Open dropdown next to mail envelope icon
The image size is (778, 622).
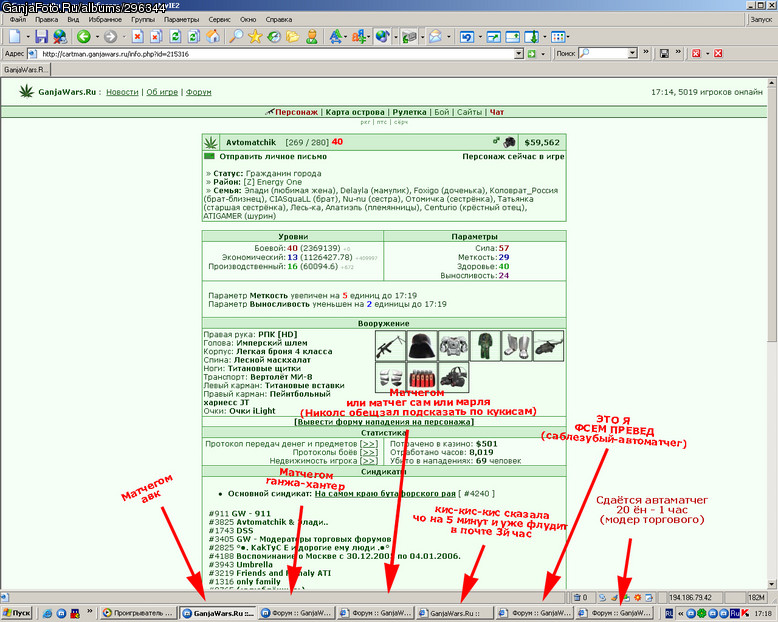pyautogui.click(x=449, y=37)
